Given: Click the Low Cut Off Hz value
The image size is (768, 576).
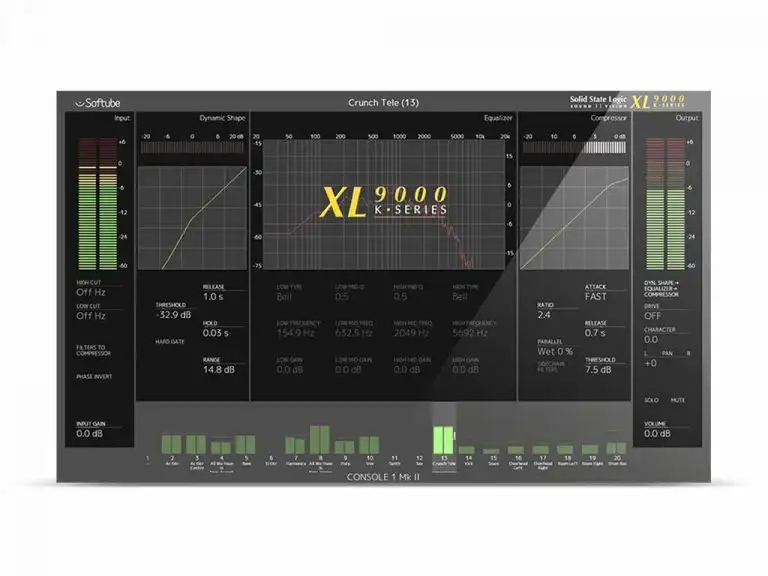Looking at the screenshot, I should click(x=91, y=316).
